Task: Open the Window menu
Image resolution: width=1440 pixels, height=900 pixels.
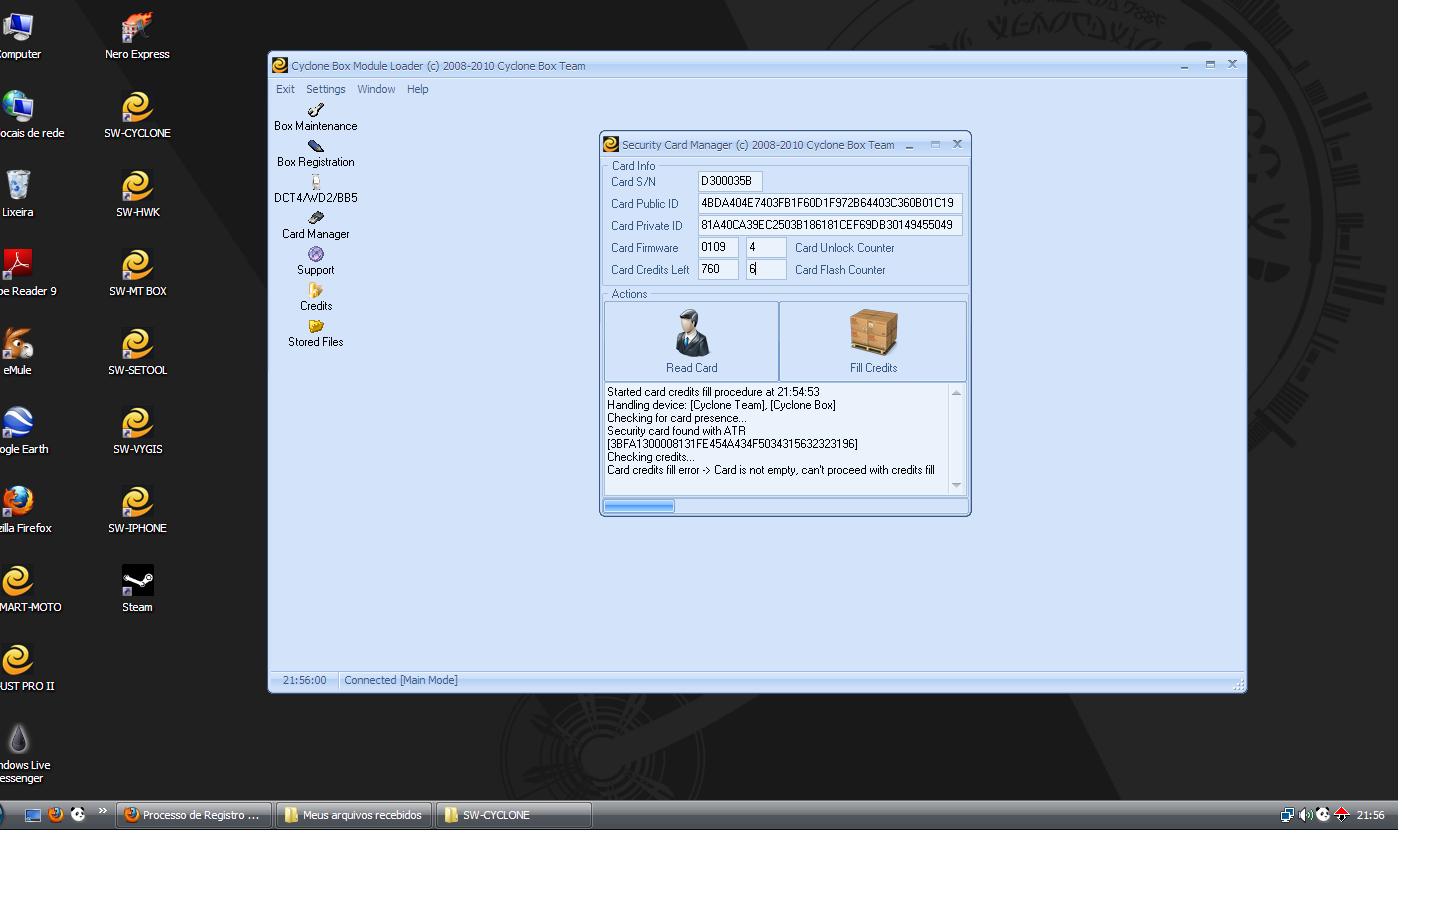Action: [376, 89]
